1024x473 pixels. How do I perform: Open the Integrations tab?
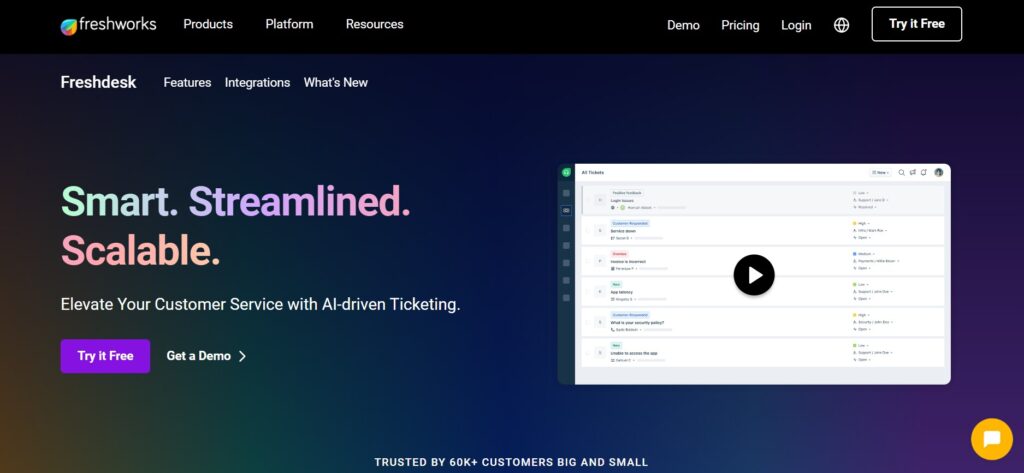click(257, 82)
